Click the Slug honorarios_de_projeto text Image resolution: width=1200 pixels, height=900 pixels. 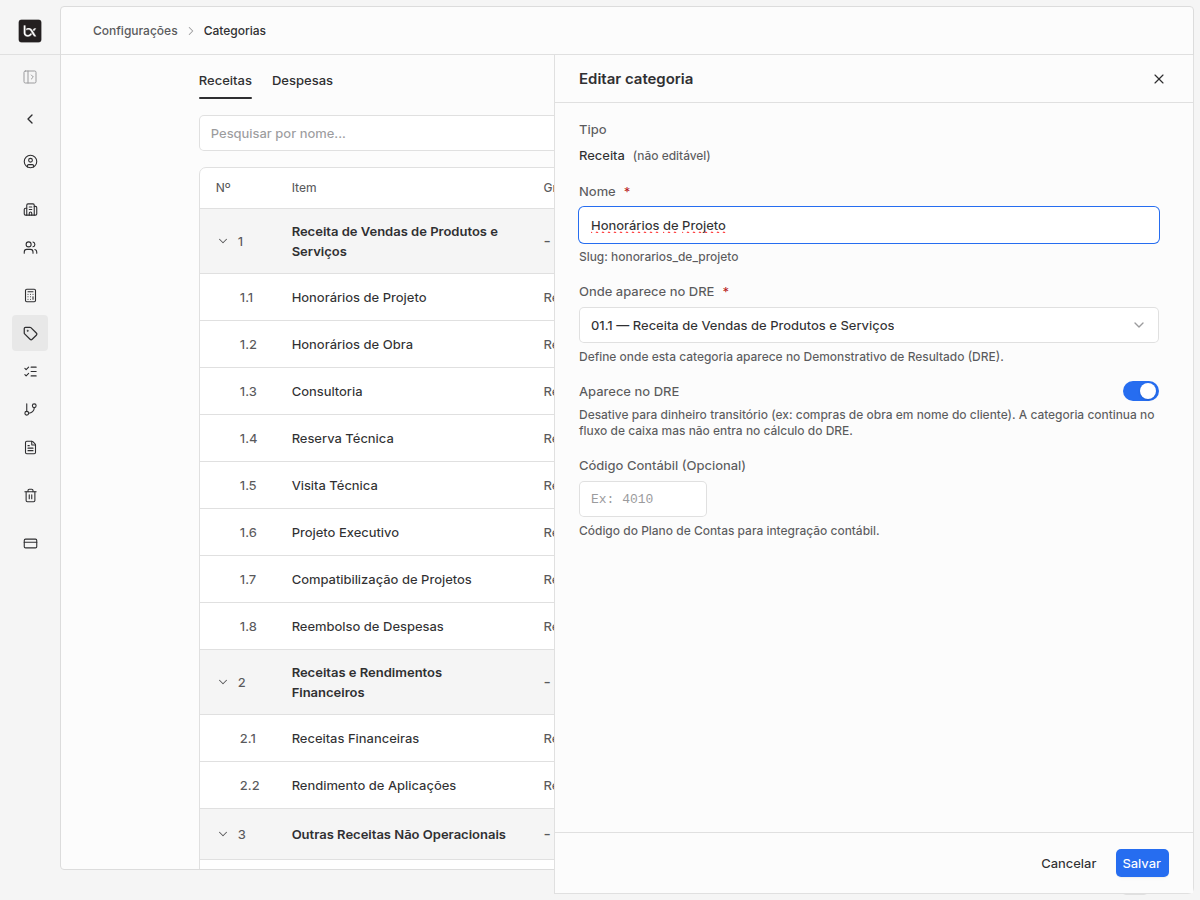[x=659, y=256]
